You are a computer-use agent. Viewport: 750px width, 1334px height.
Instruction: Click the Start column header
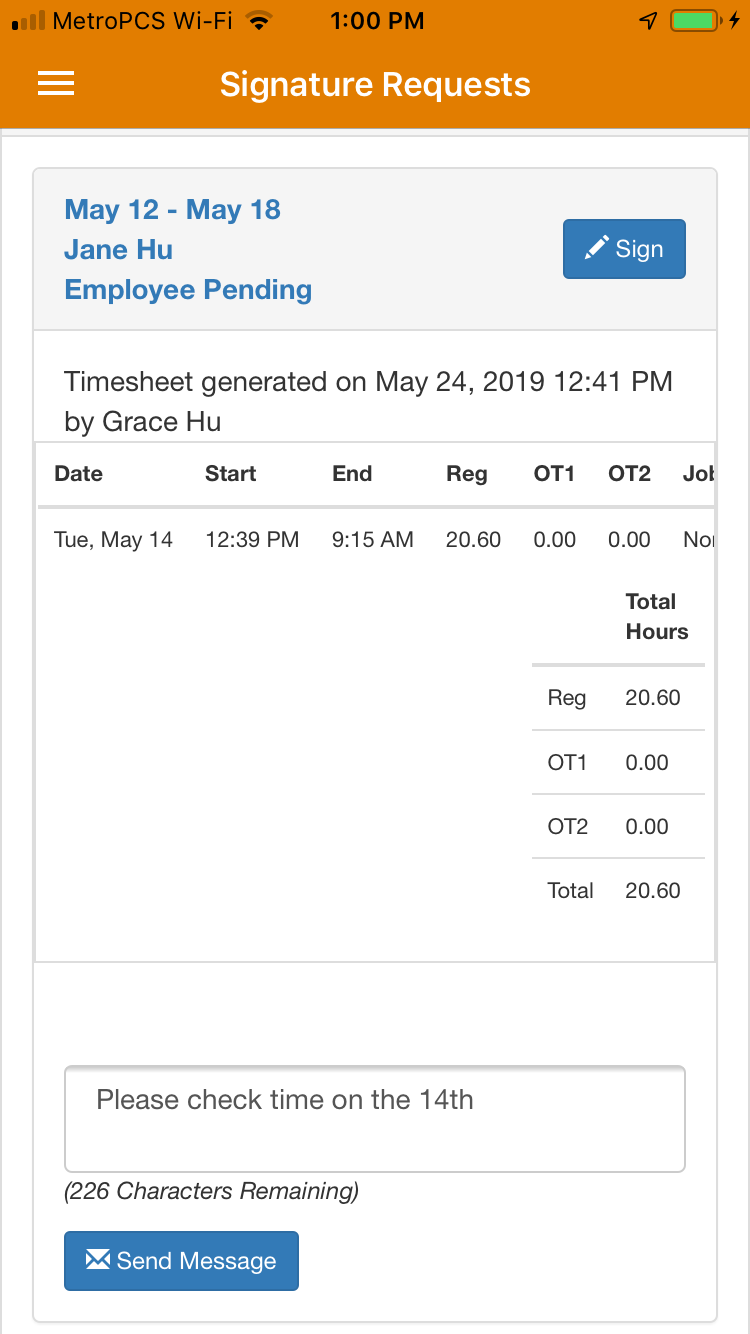coord(230,474)
